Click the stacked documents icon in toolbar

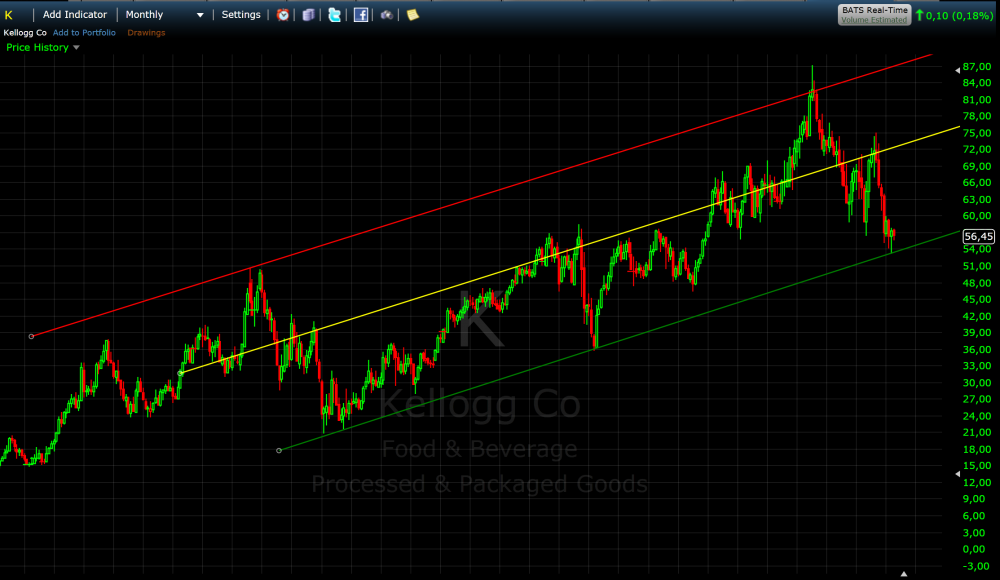[309, 15]
